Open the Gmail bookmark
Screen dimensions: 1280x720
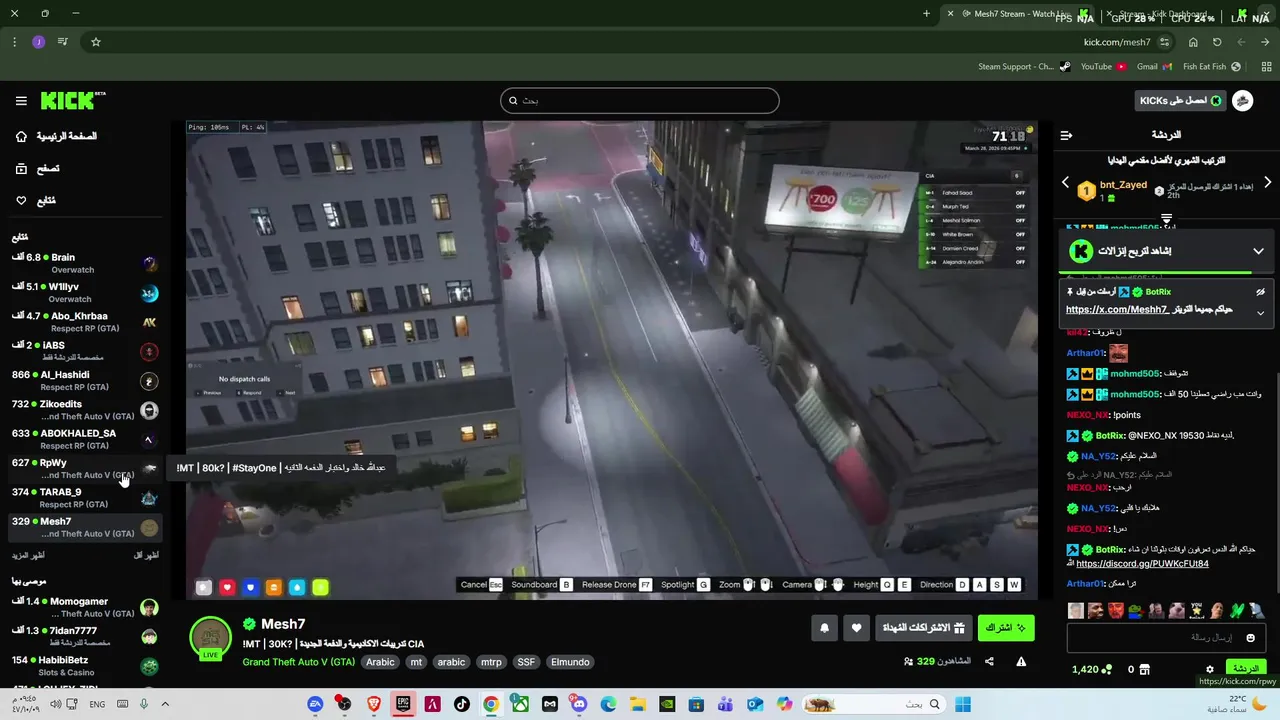1154,67
